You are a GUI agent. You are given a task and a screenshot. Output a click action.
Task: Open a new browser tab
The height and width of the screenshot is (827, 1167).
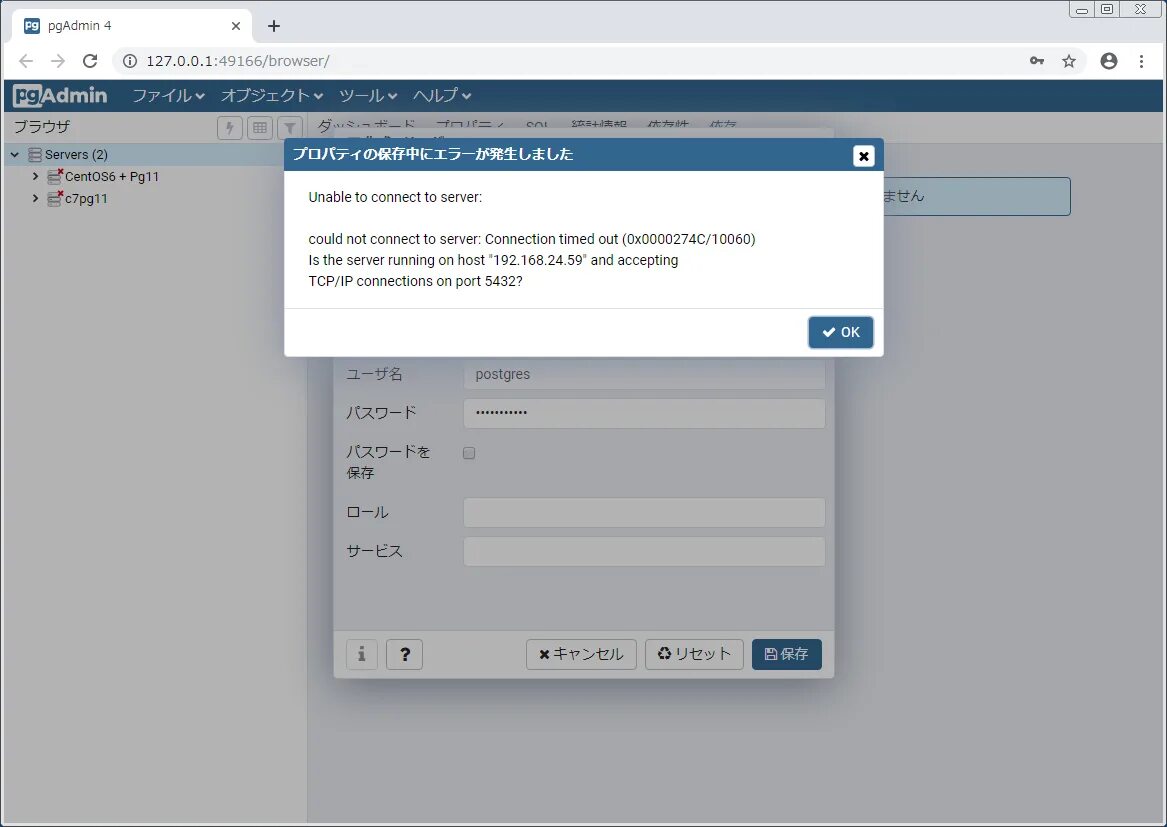(x=274, y=26)
